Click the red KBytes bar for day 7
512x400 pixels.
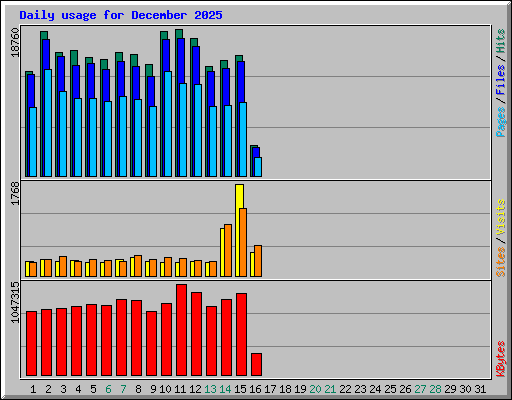click(x=121, y=337)
